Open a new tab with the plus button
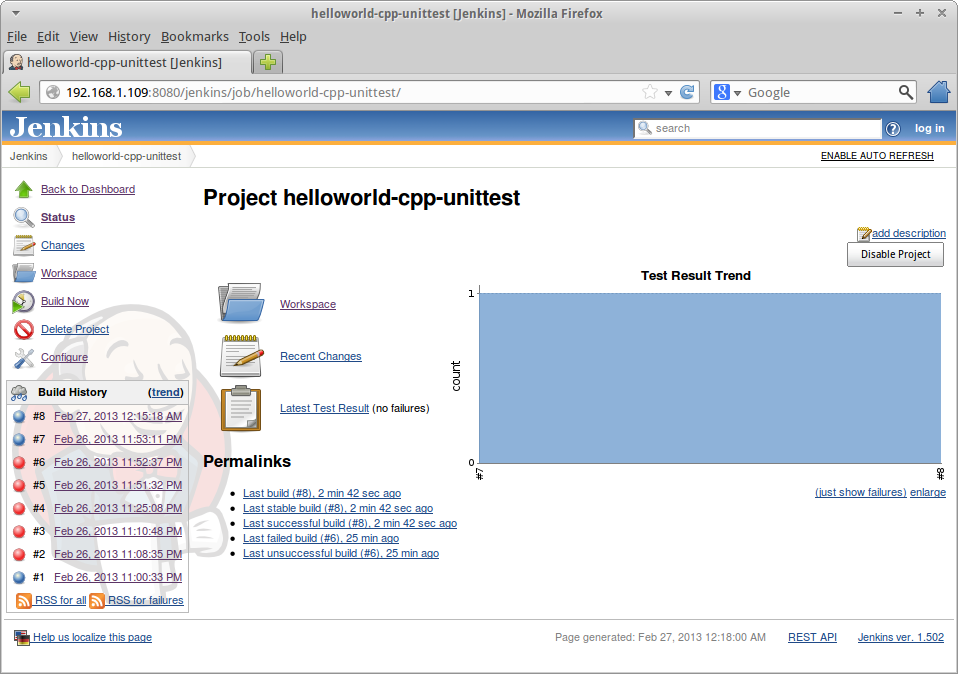The width and height of the screenshot is (958, 674). (268, 62)
